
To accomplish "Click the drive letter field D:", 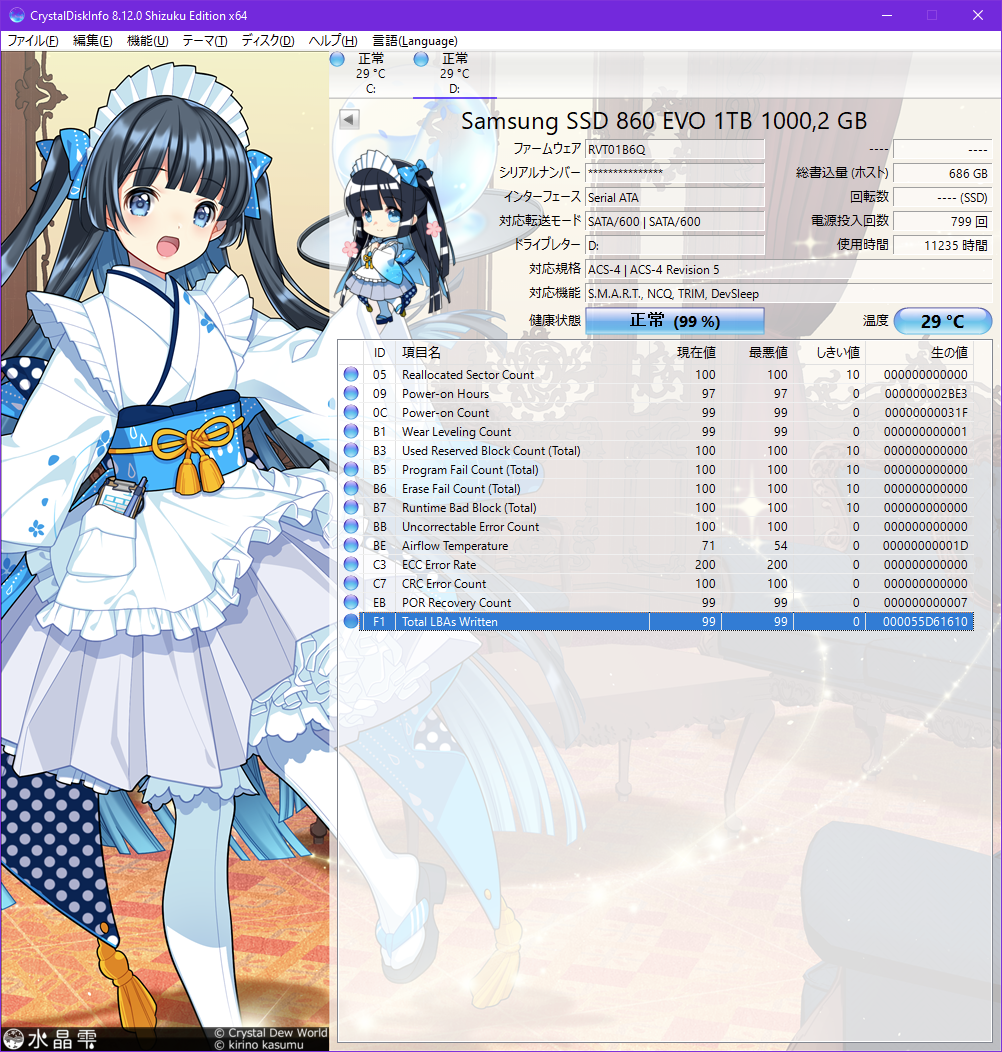I will pyautogui.click(x=674, y=246).
